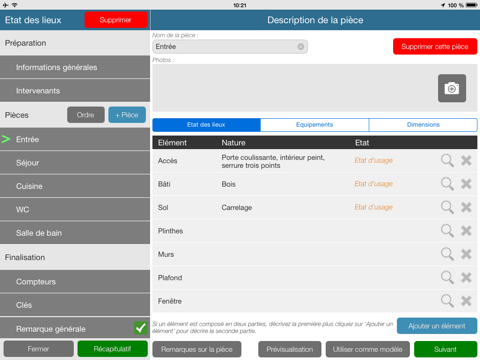Delete the Murs element with its cross
The width and height of the screenshot is (480, 360).
466,254
